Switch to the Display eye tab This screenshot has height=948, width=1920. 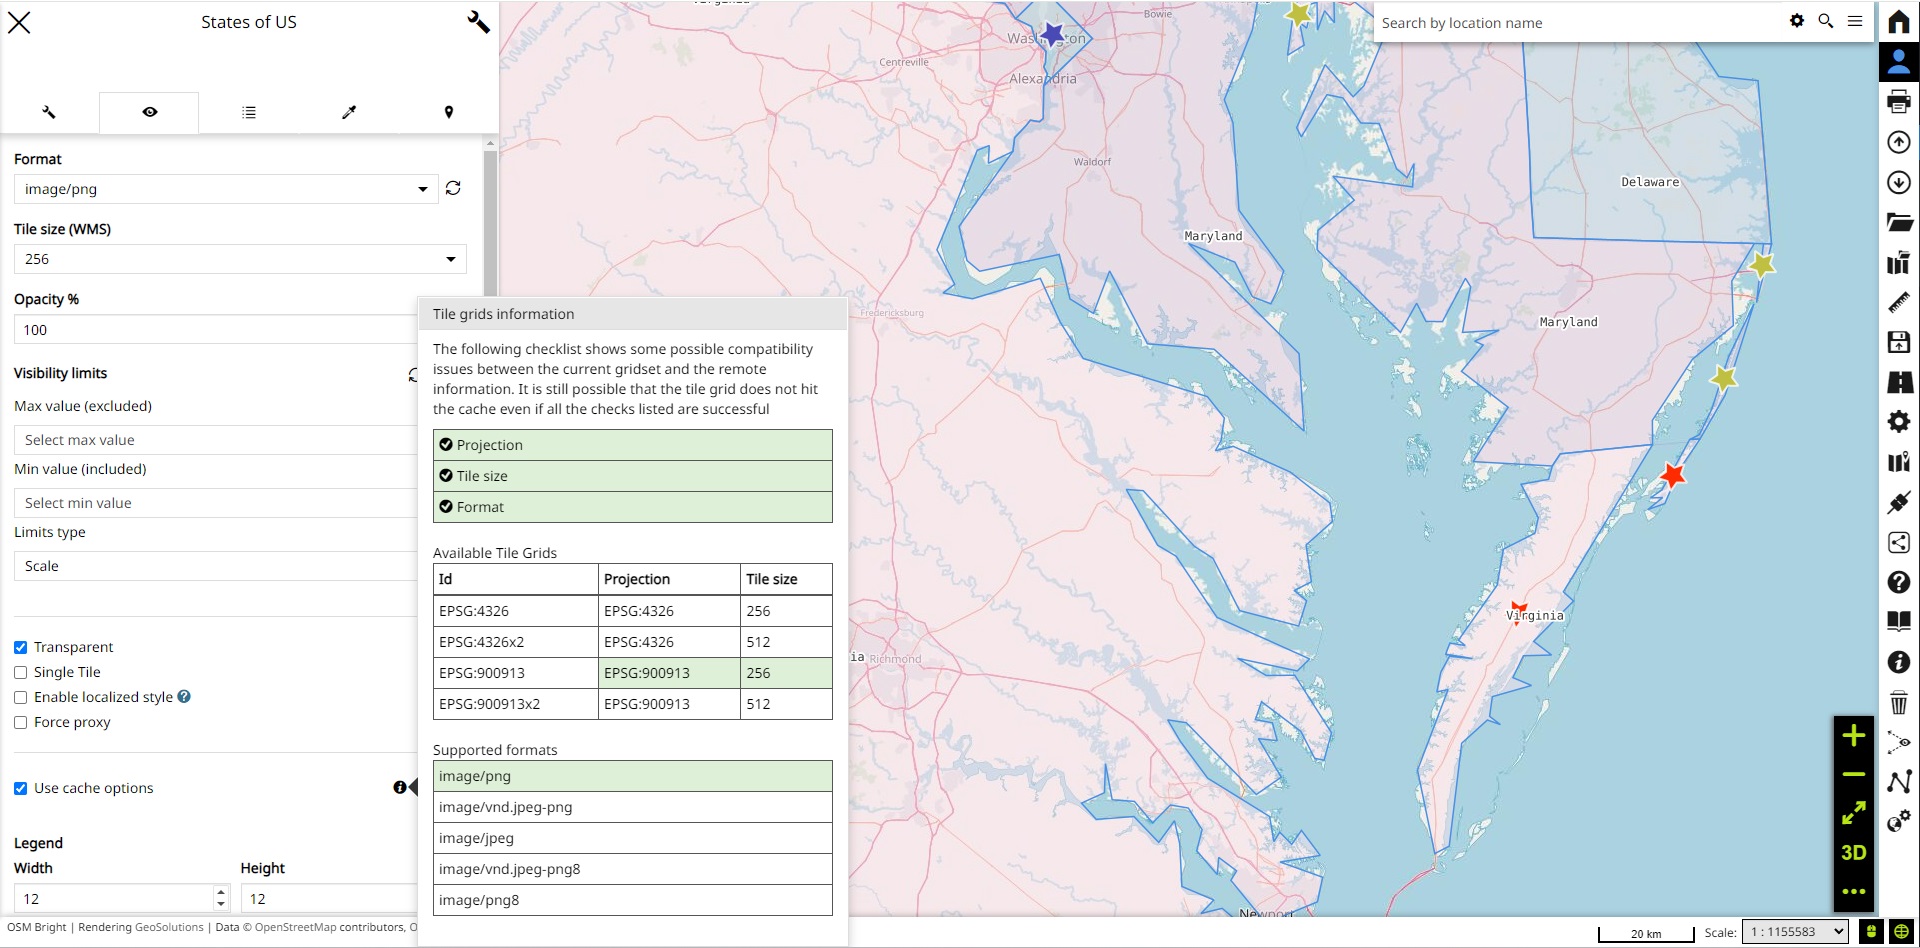149,112
